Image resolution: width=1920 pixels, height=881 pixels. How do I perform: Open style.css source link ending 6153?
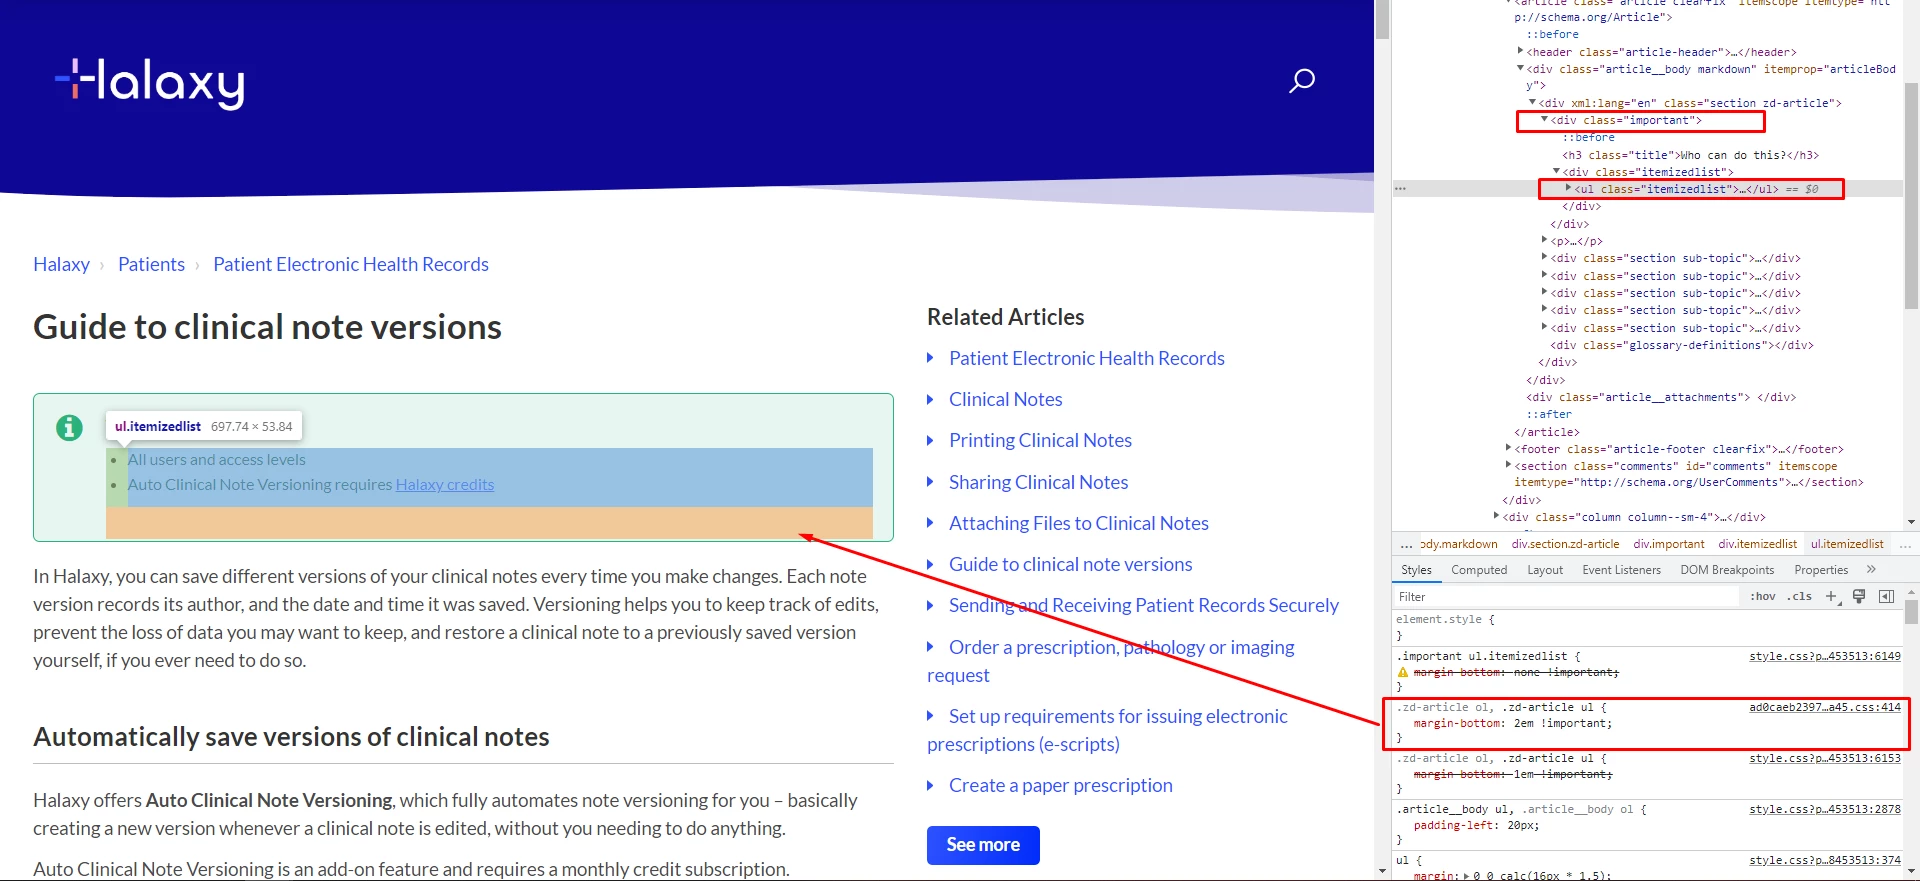(1825, 758)
